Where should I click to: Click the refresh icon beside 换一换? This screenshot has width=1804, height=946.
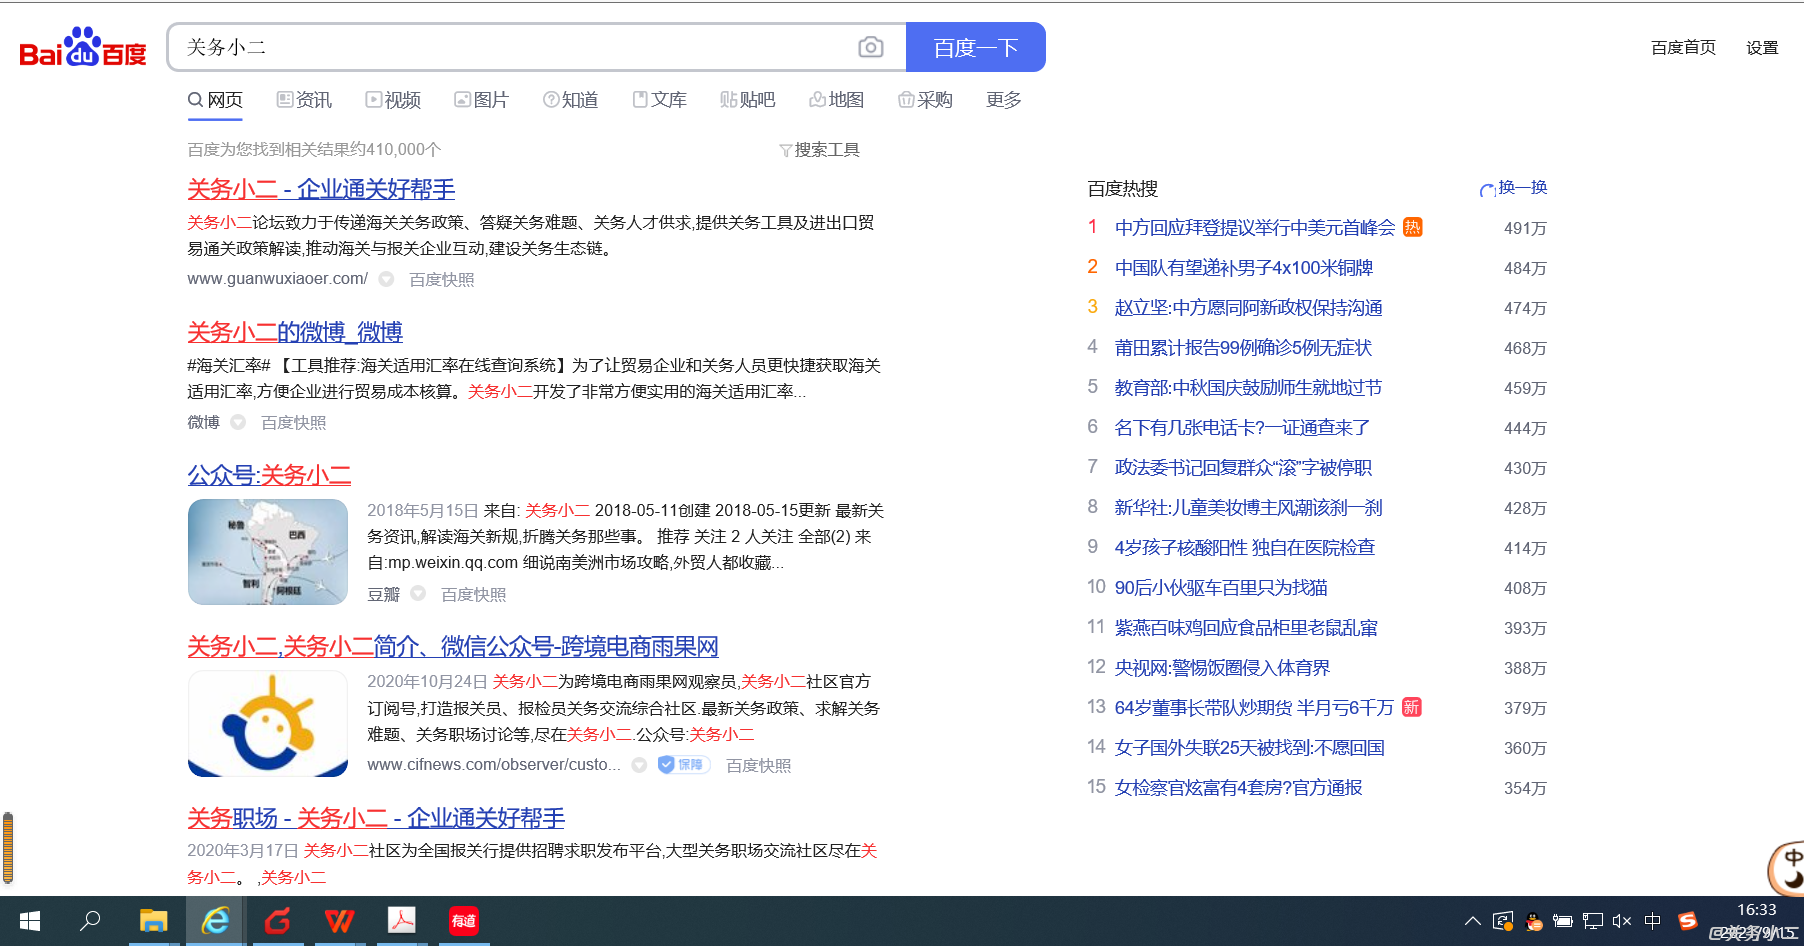coord(1487,189)
